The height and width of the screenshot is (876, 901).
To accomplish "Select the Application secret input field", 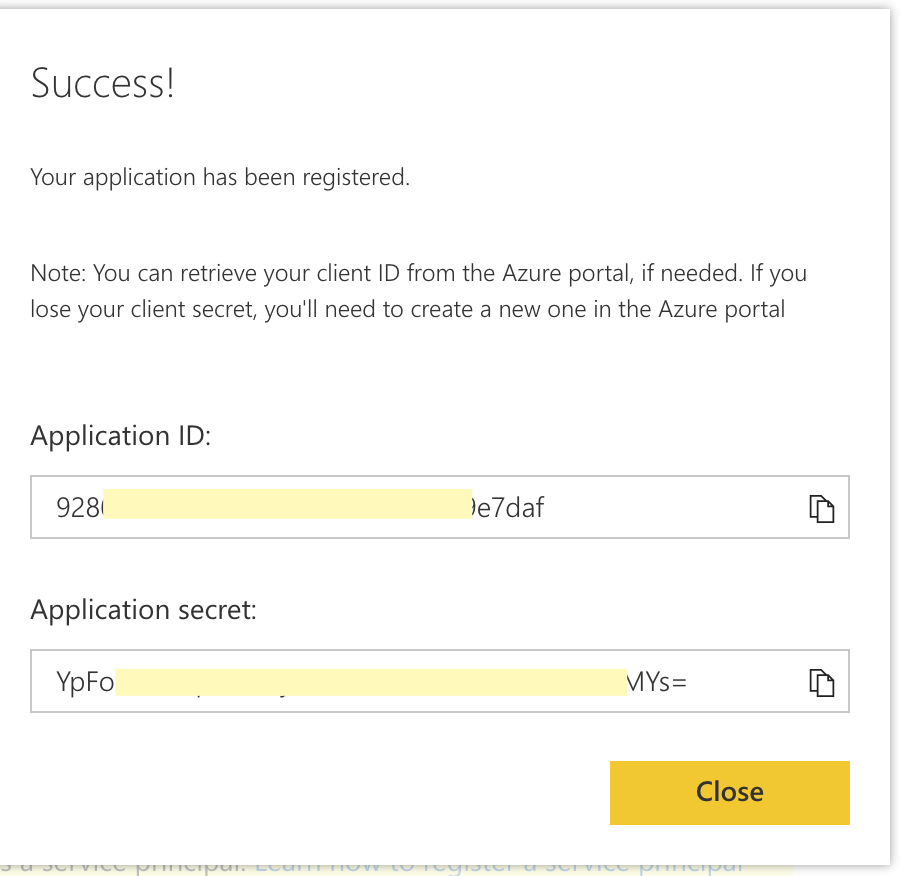I will coord(440,681).
